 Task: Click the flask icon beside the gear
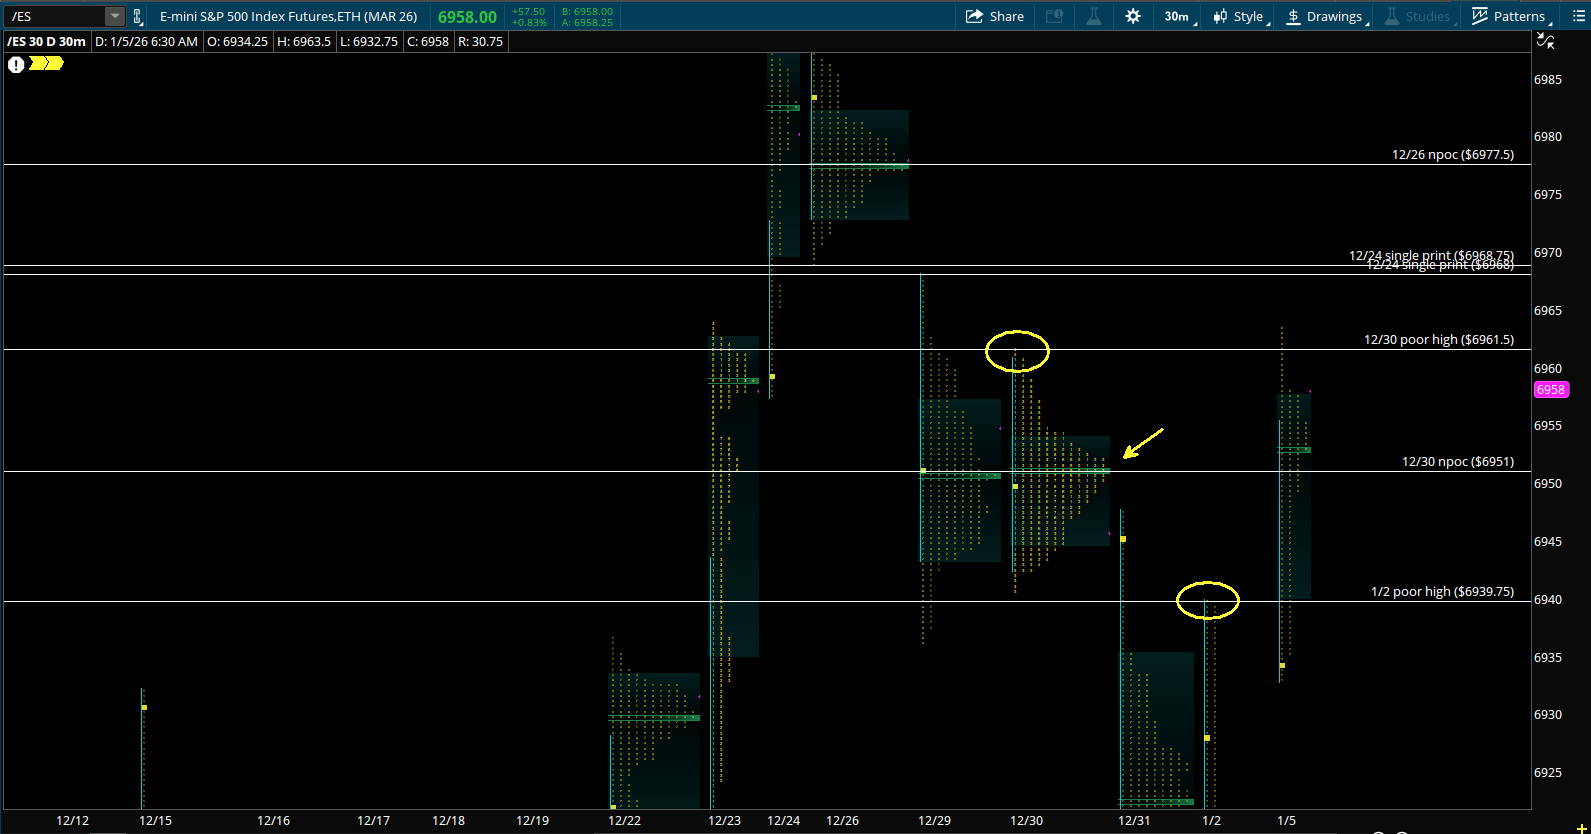1094,16
